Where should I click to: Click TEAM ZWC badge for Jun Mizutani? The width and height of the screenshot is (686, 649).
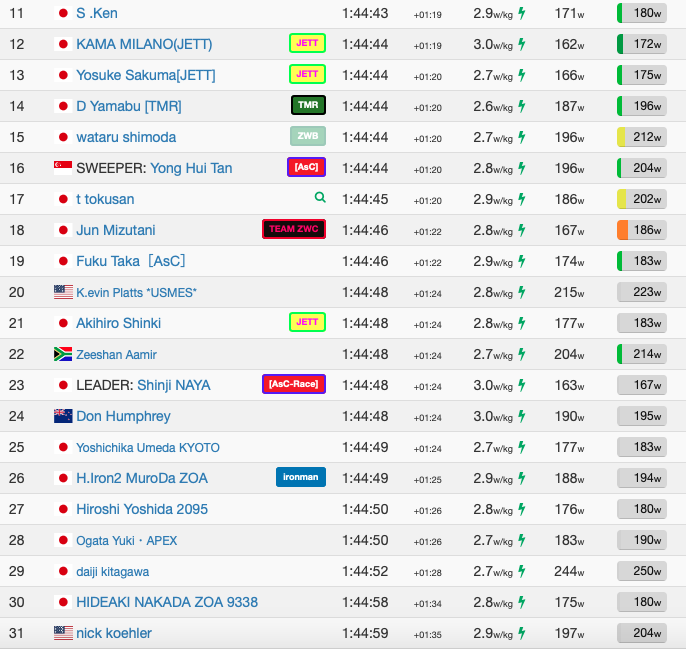[x=294, y=229]
